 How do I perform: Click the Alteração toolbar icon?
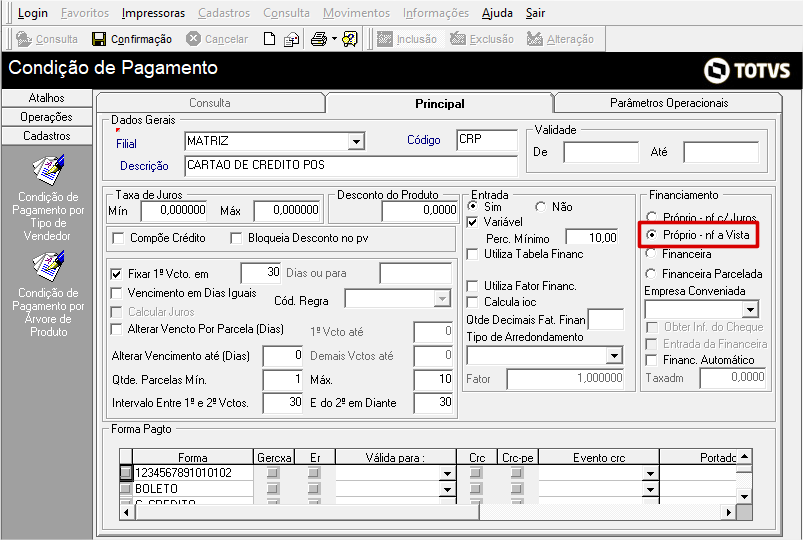click(534, 39)
